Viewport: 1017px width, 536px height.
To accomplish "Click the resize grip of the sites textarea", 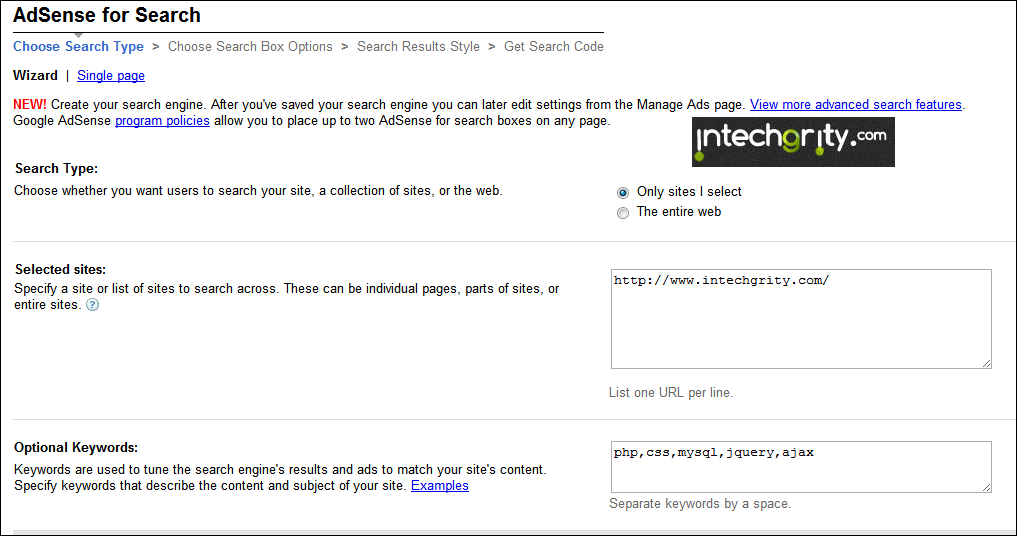I will click(986, 363).
